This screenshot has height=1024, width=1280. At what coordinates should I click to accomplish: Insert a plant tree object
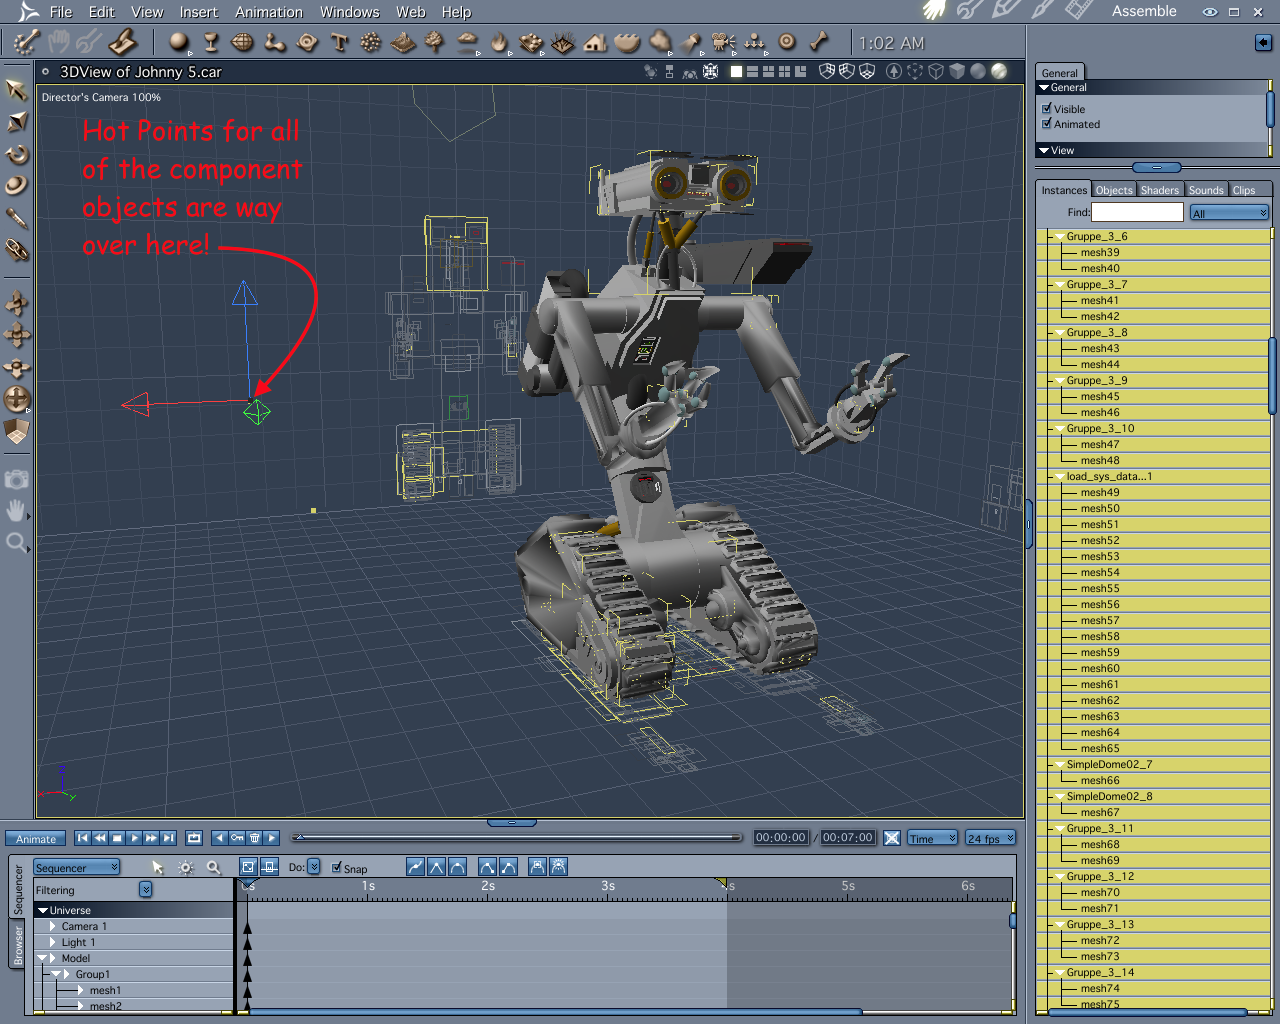click(x=435, y=42)
